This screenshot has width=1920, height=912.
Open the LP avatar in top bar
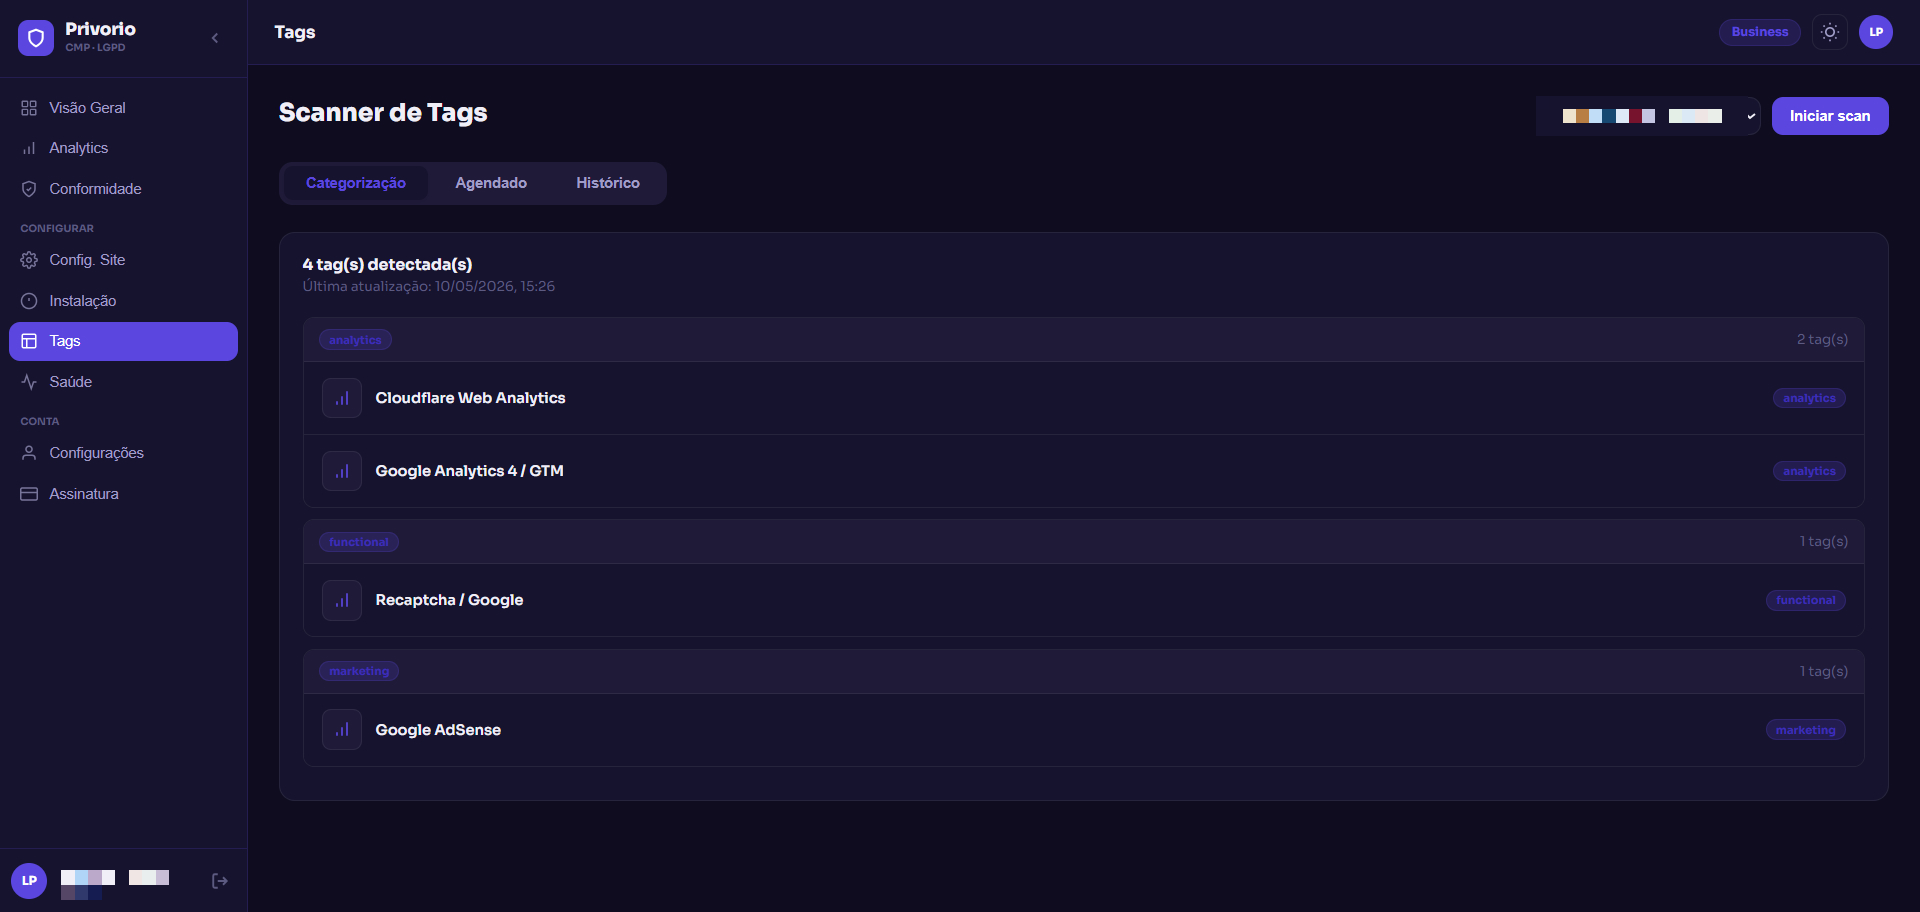(x=1875, y=32)
